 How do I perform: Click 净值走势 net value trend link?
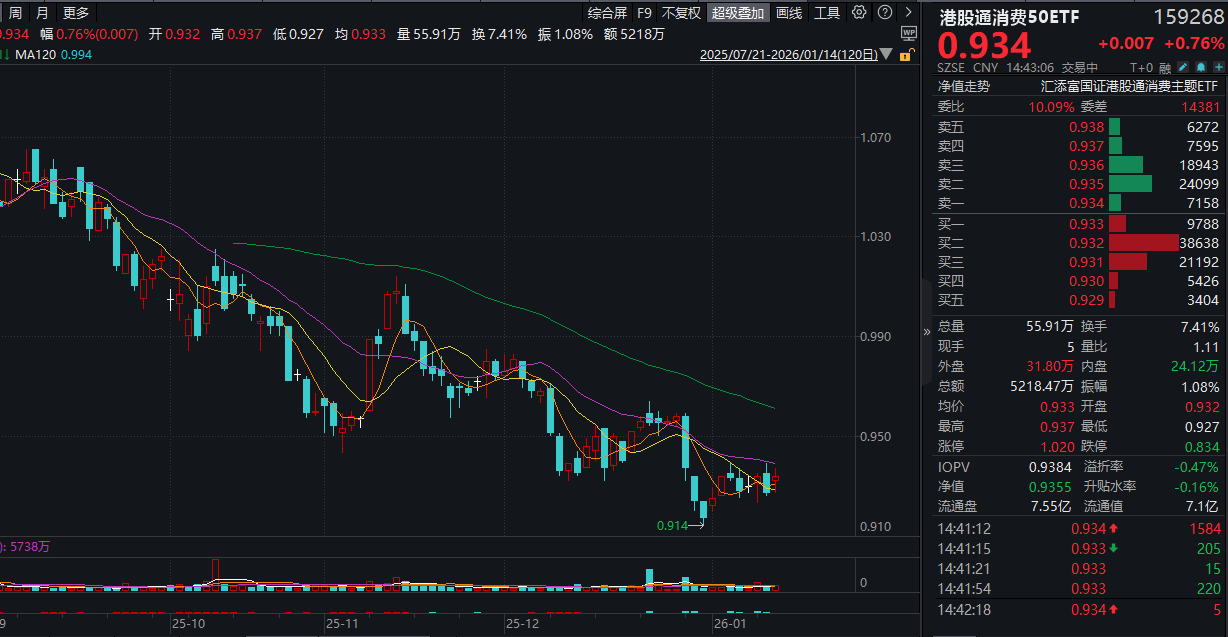[x=963, y=86]
